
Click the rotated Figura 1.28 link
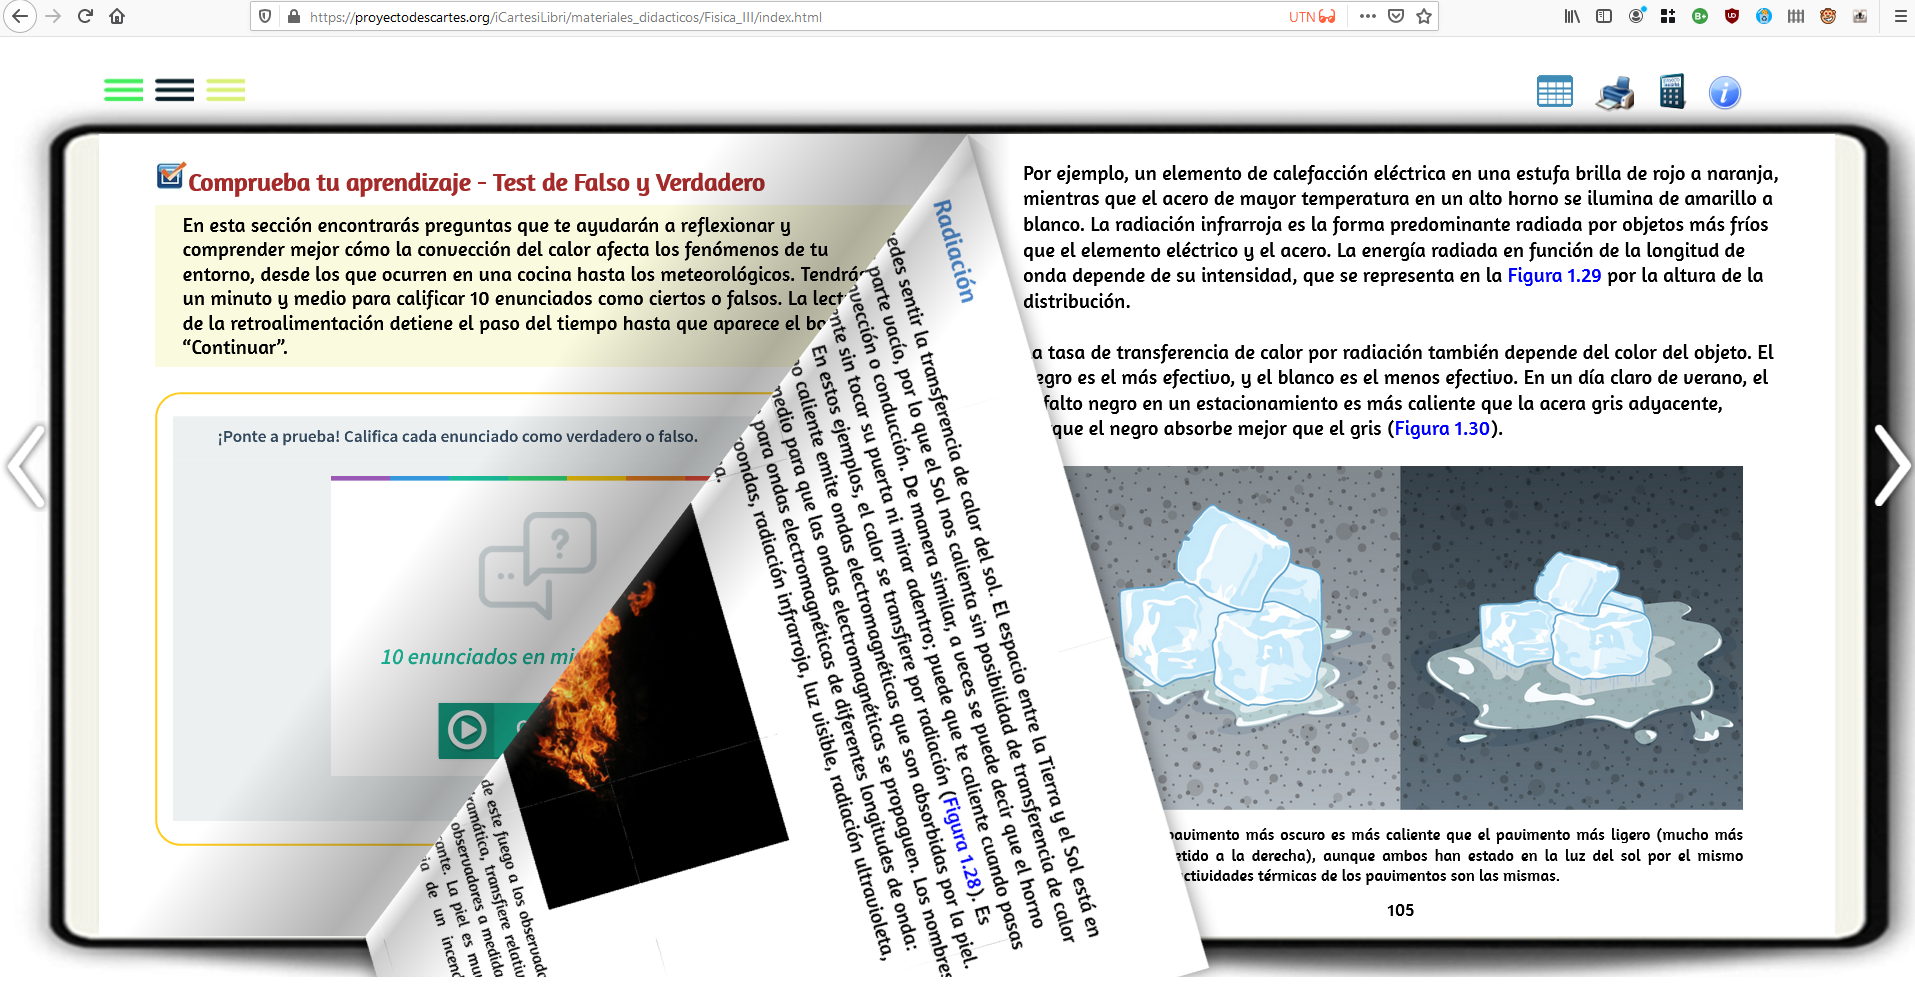click(960, 842)
